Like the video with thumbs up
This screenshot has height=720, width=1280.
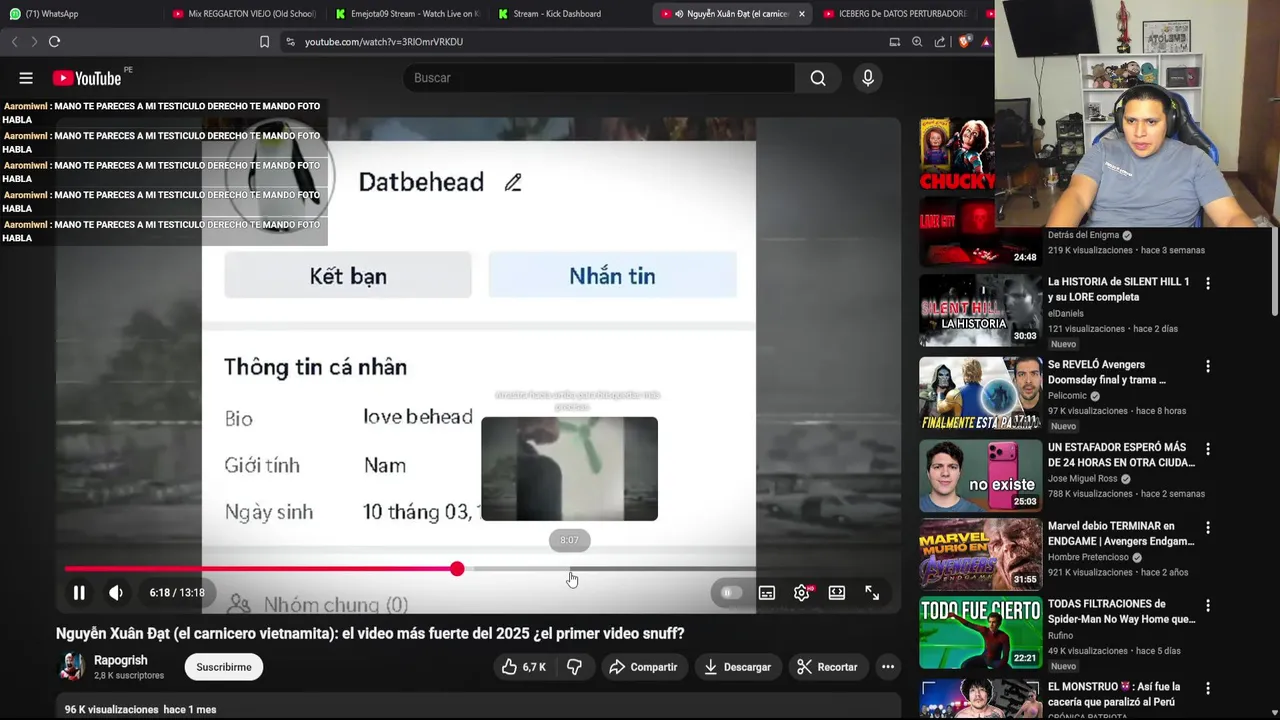524,667
